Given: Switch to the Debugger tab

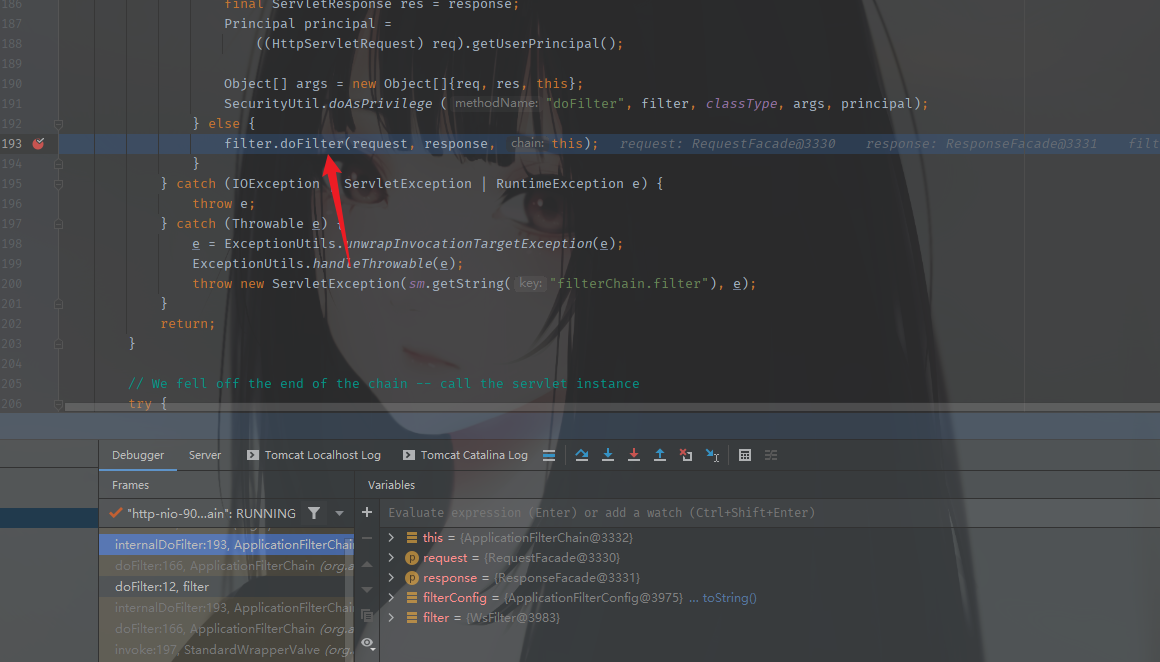Looking at the screenshot, I should pos(138,455).
